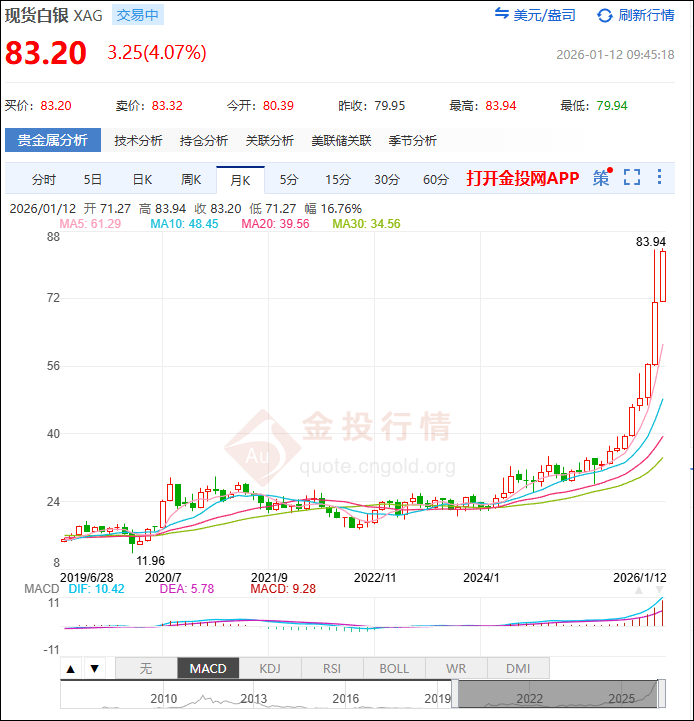Click the 美元/盎司 unit switch icon

[502, 15]
